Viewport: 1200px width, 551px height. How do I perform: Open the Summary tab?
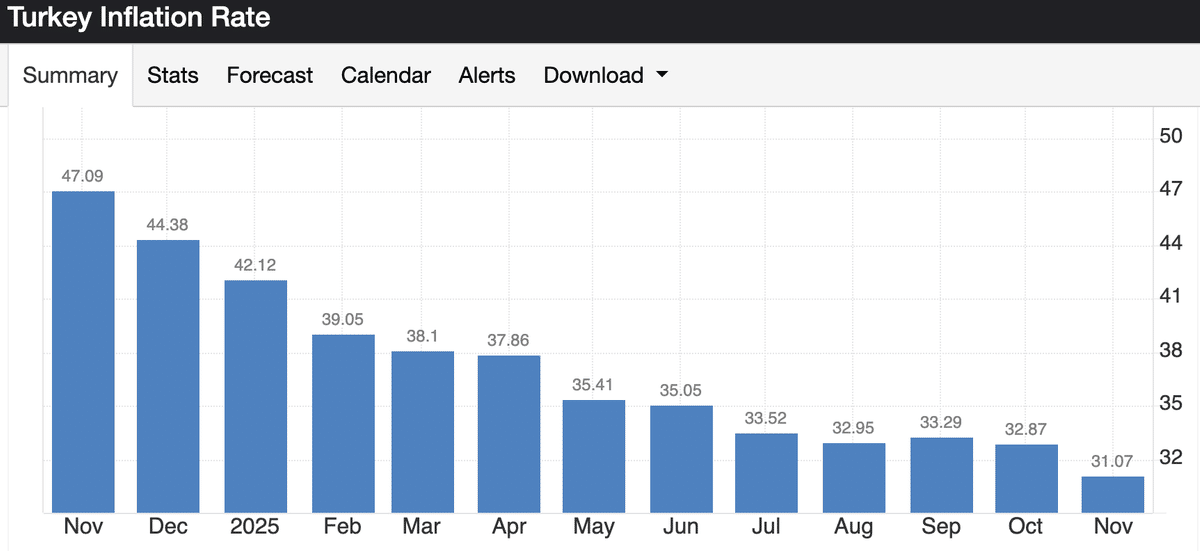coord(70,76)
